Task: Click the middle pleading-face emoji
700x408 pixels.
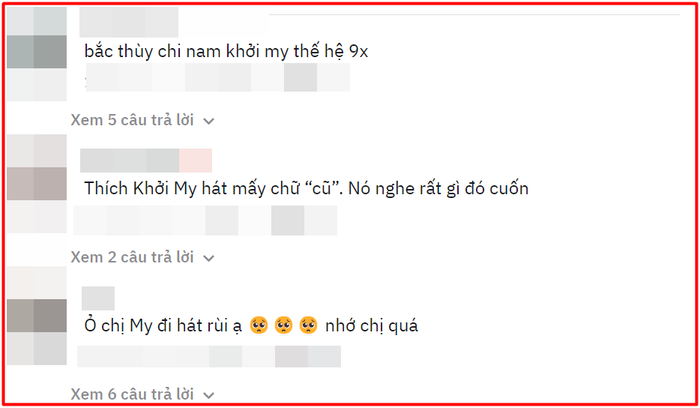Action: click(x=283, y=325)
